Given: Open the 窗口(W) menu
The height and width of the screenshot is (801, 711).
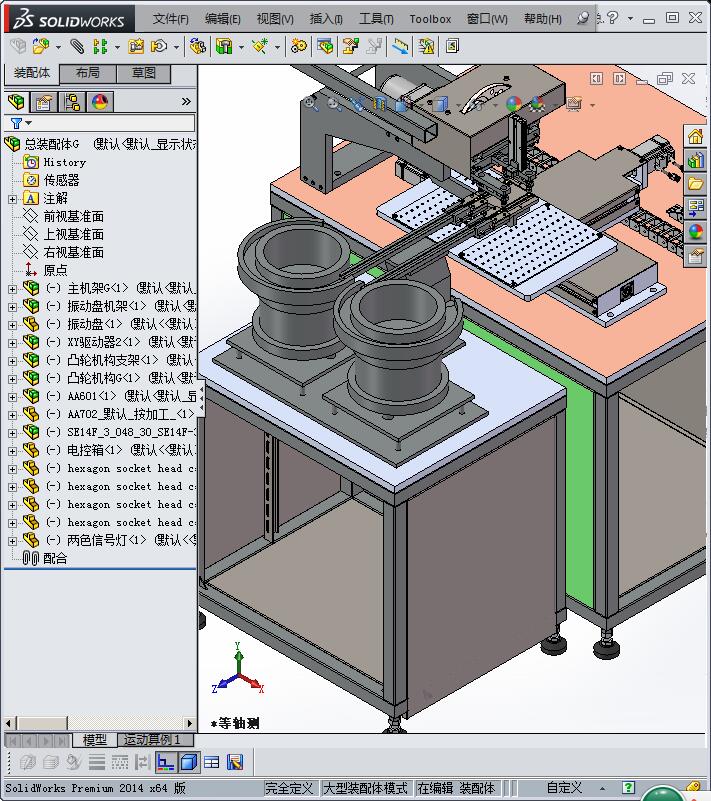Looking at the screenshot, I should point(487,19).
